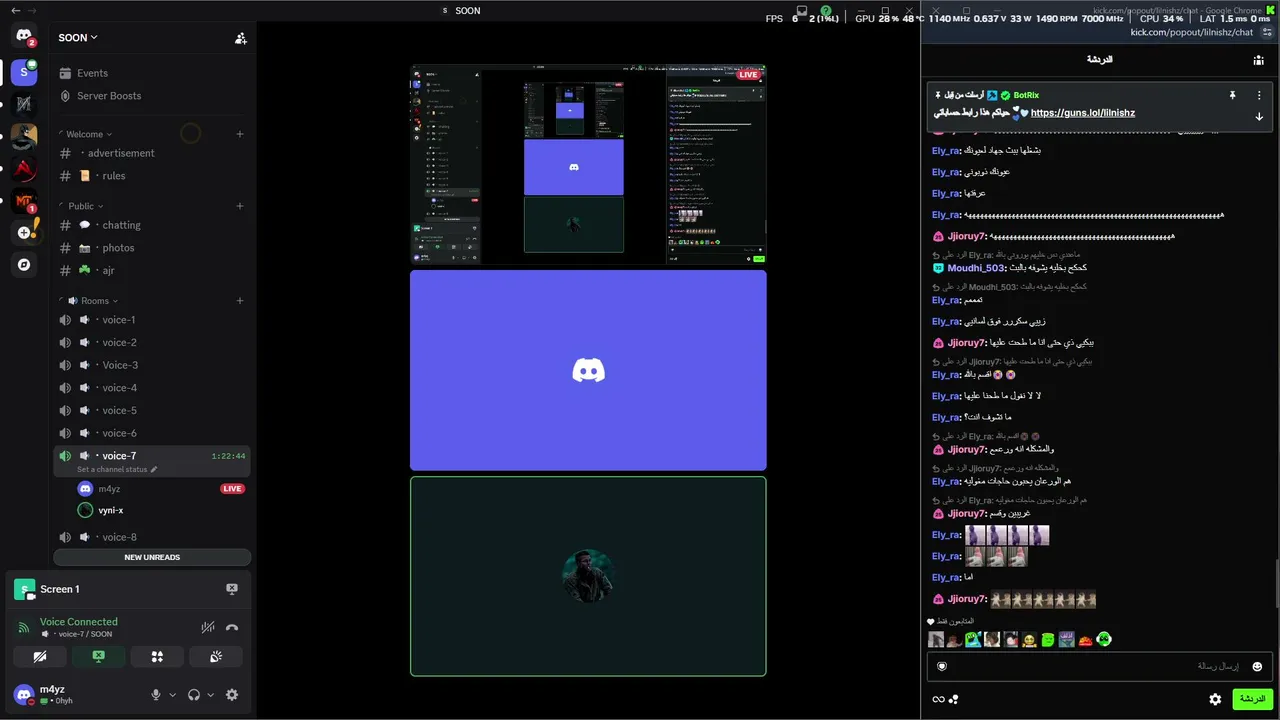Open Discord direct messages home icon
This screenshot has height=720, width=1280.
tap(24, 36)
